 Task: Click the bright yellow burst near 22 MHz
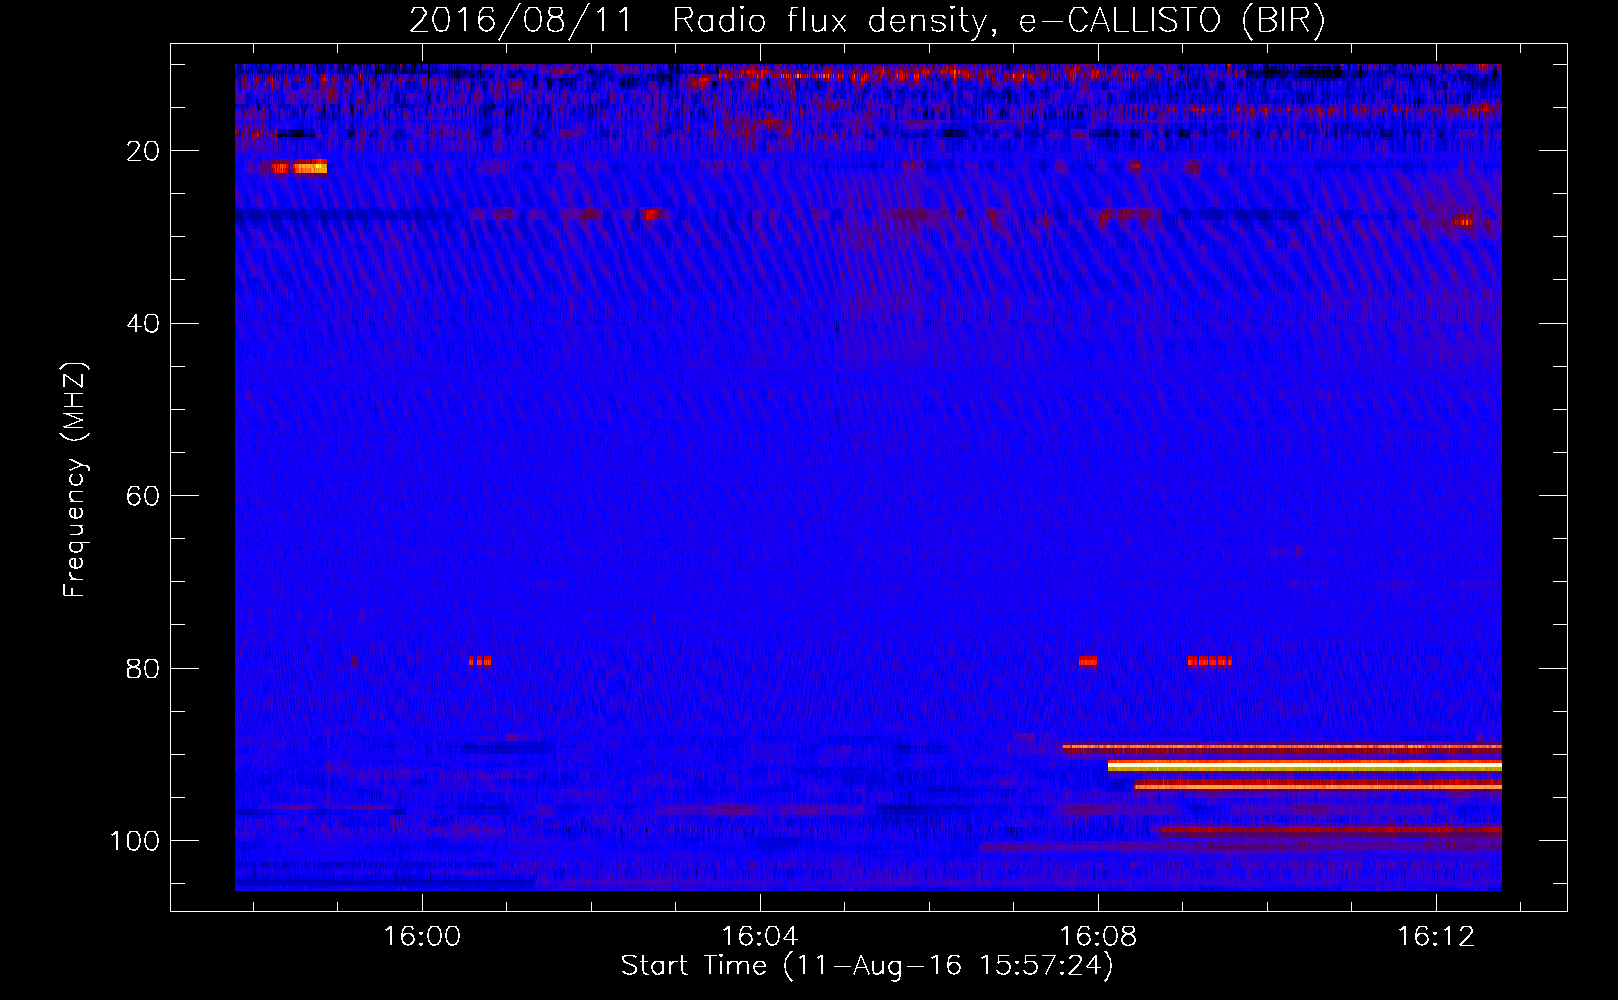click(310, 167)
